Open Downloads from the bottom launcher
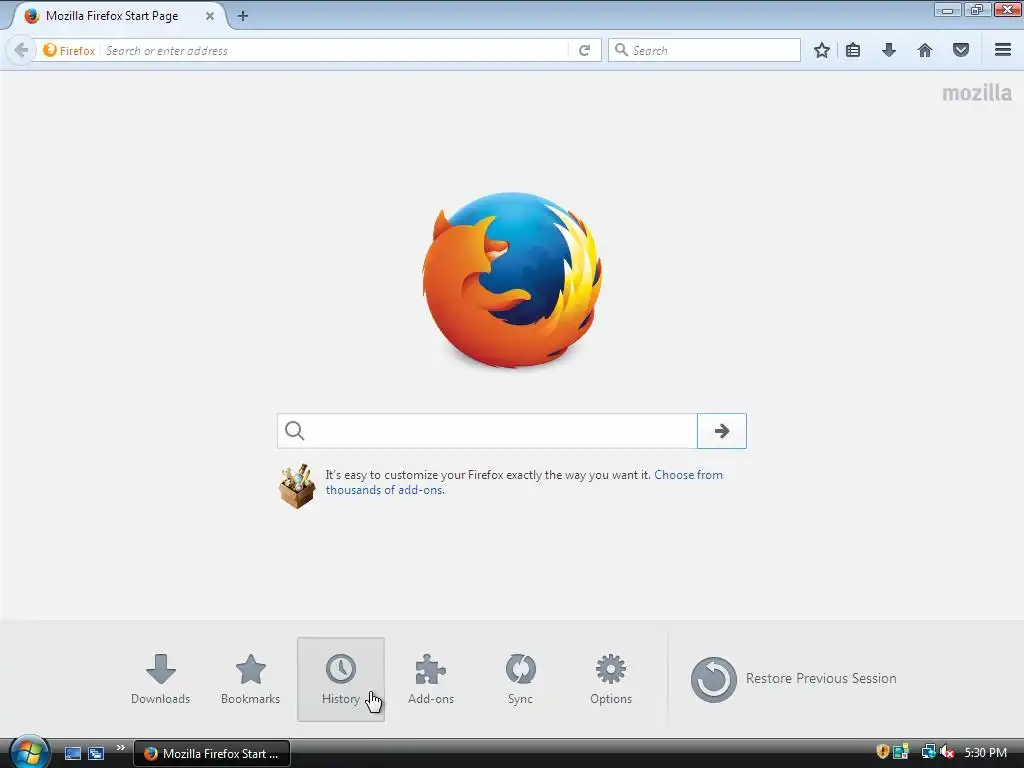This screenshot has height=768, width=1024. click(161, 679)
